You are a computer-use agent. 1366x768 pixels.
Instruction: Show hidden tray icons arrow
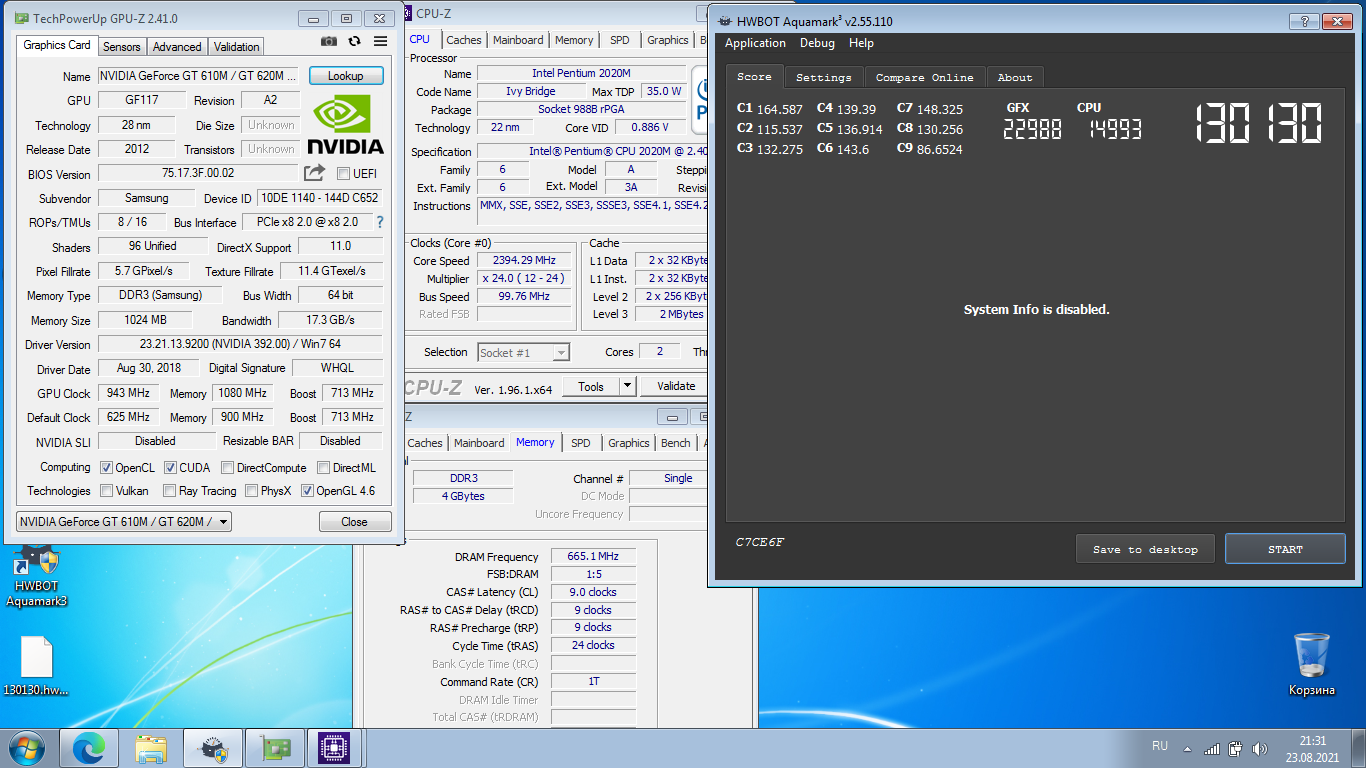tap(1187, 748)
